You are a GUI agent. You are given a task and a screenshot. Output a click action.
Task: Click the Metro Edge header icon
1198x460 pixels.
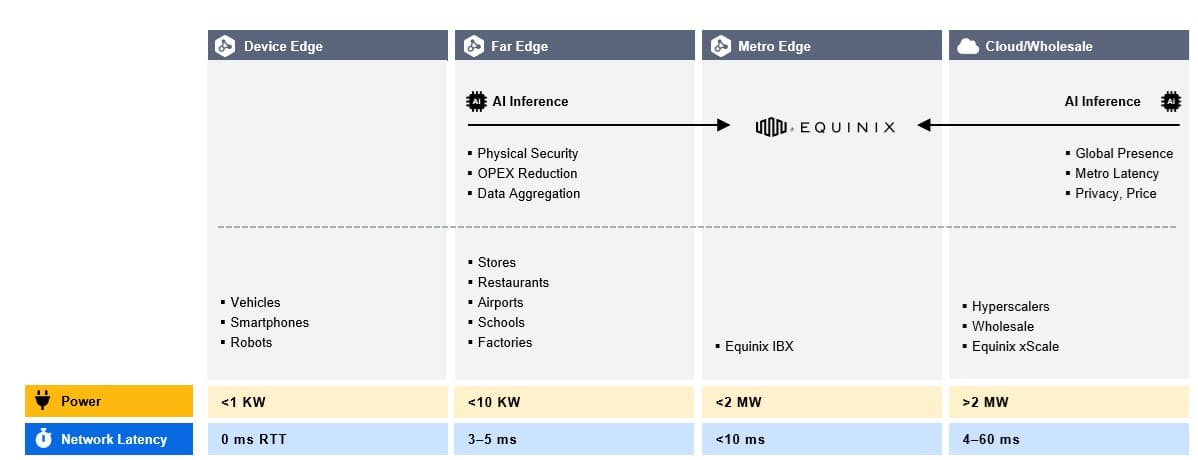(x=719, y=46)
